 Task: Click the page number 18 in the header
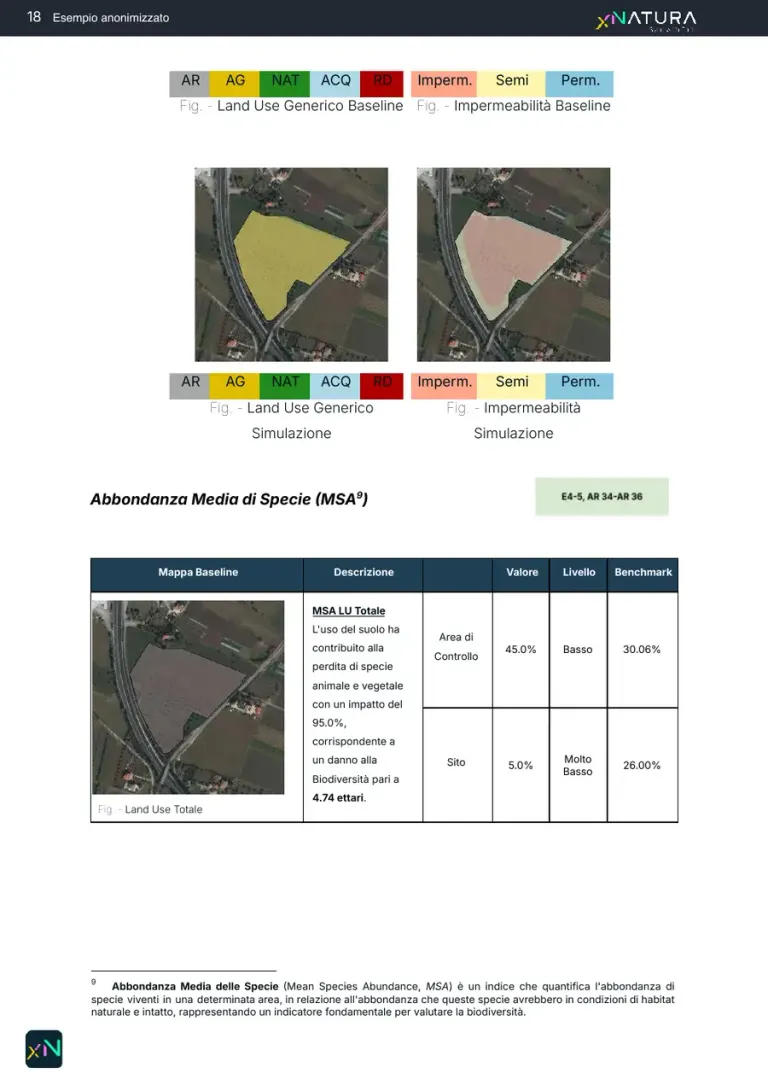point(34,17)
